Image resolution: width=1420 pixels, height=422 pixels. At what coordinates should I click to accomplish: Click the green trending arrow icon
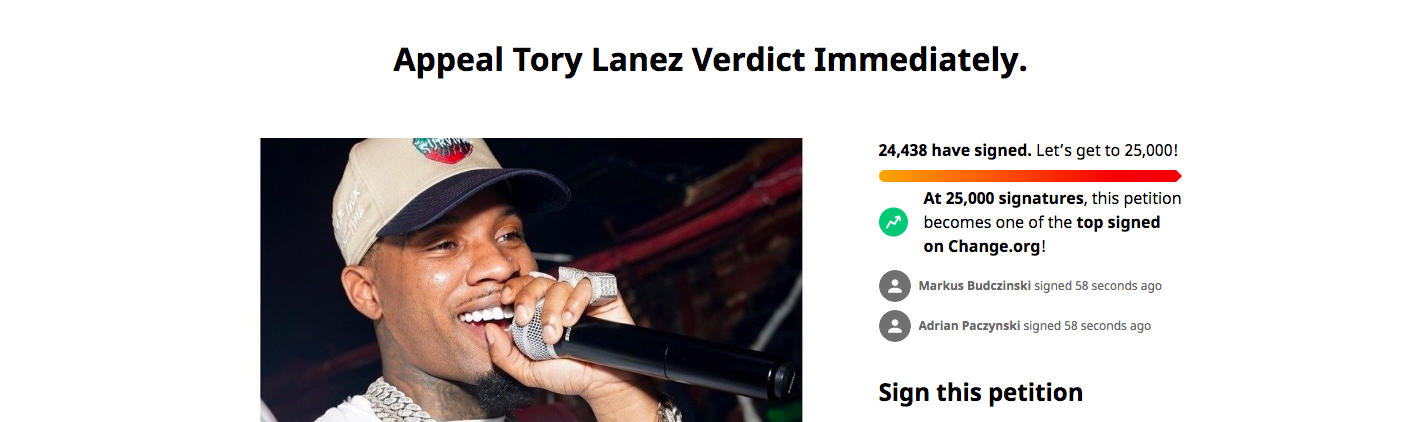[x=893, y=222]
